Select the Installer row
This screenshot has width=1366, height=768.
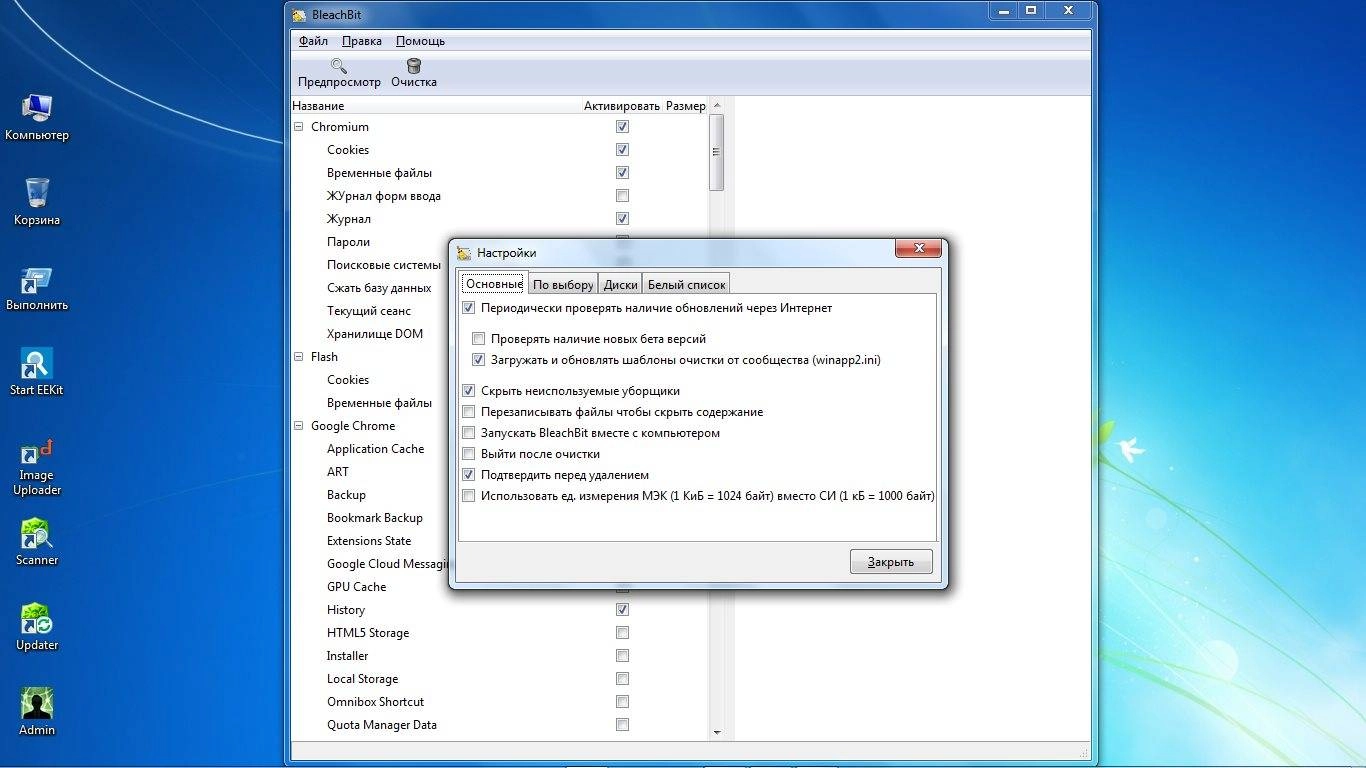click(x=347, y=656)
